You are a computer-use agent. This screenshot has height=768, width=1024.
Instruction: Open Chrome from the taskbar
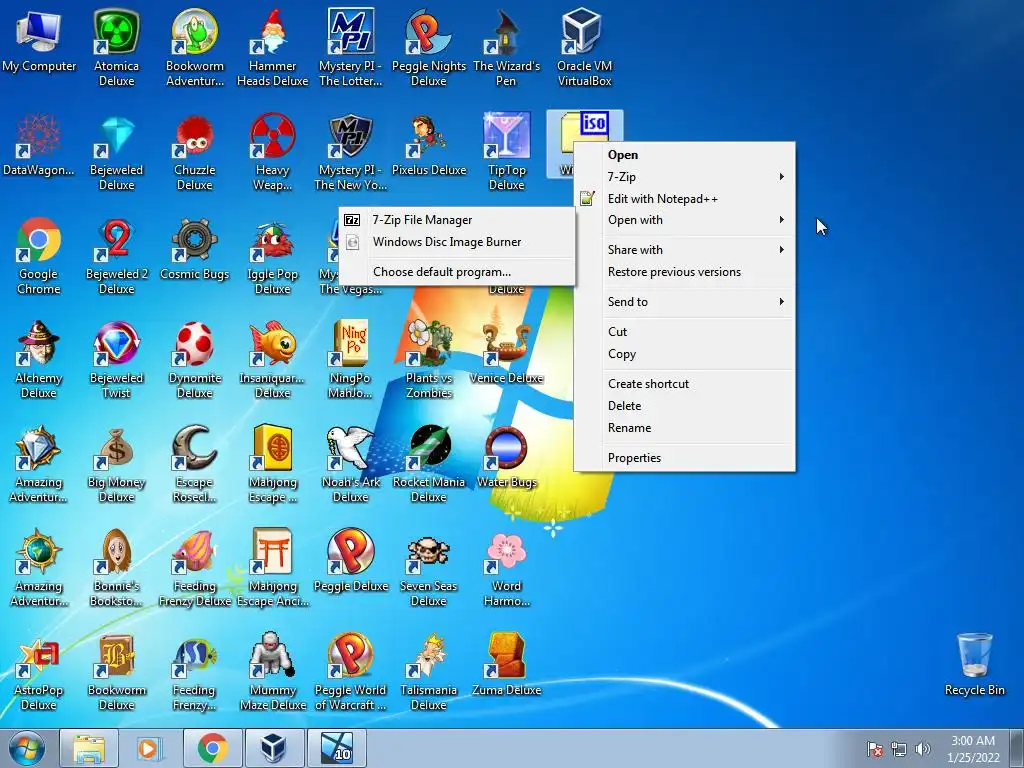(212, 748)
